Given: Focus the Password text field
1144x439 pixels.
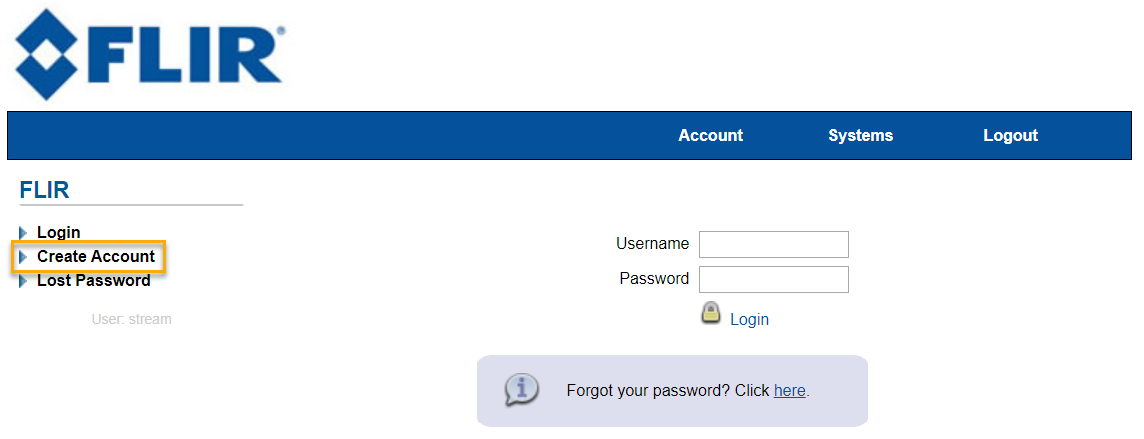Looking at the screenshot, I should tap(773, 279).
